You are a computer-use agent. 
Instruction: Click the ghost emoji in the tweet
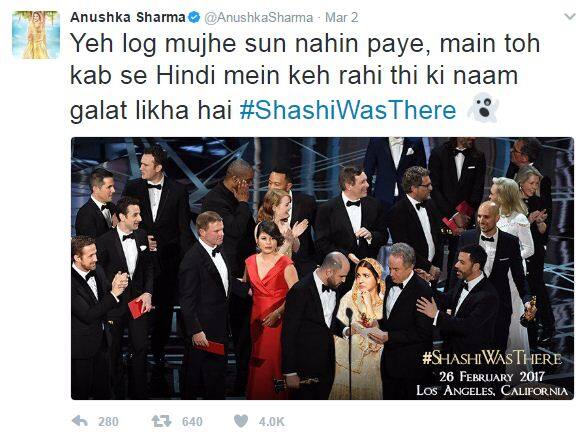[483, 107]
